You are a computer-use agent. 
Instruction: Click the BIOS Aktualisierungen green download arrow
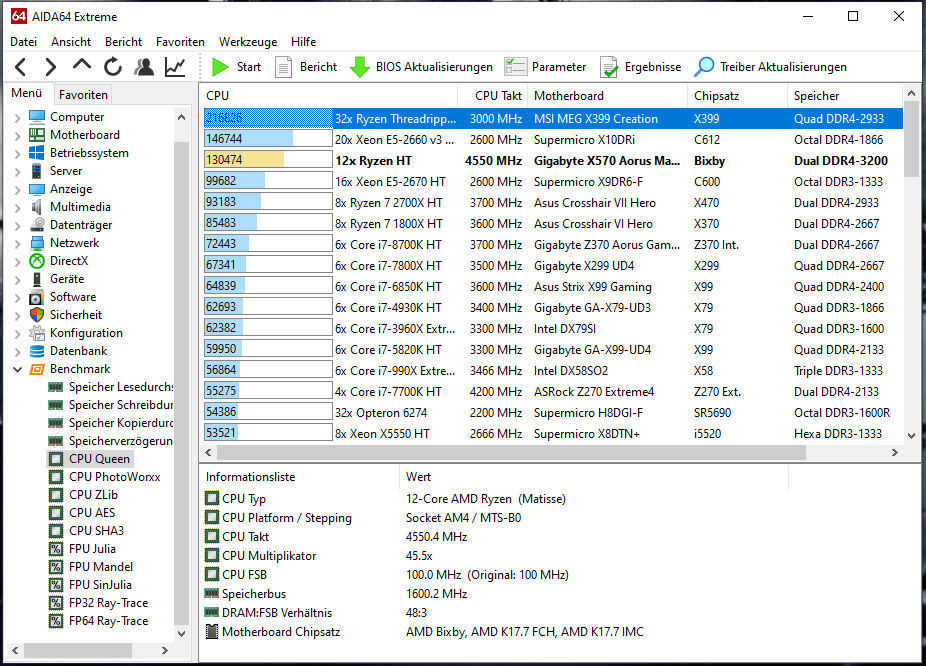360,67
